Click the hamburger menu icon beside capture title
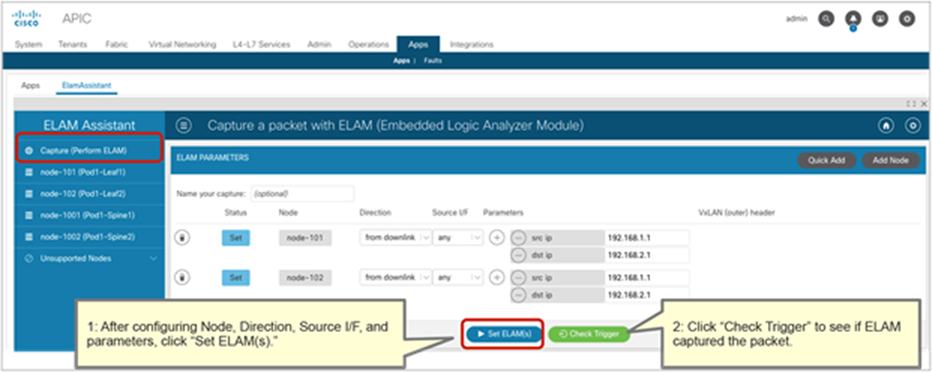Screen dimensions: 932x372 point(184,126)
